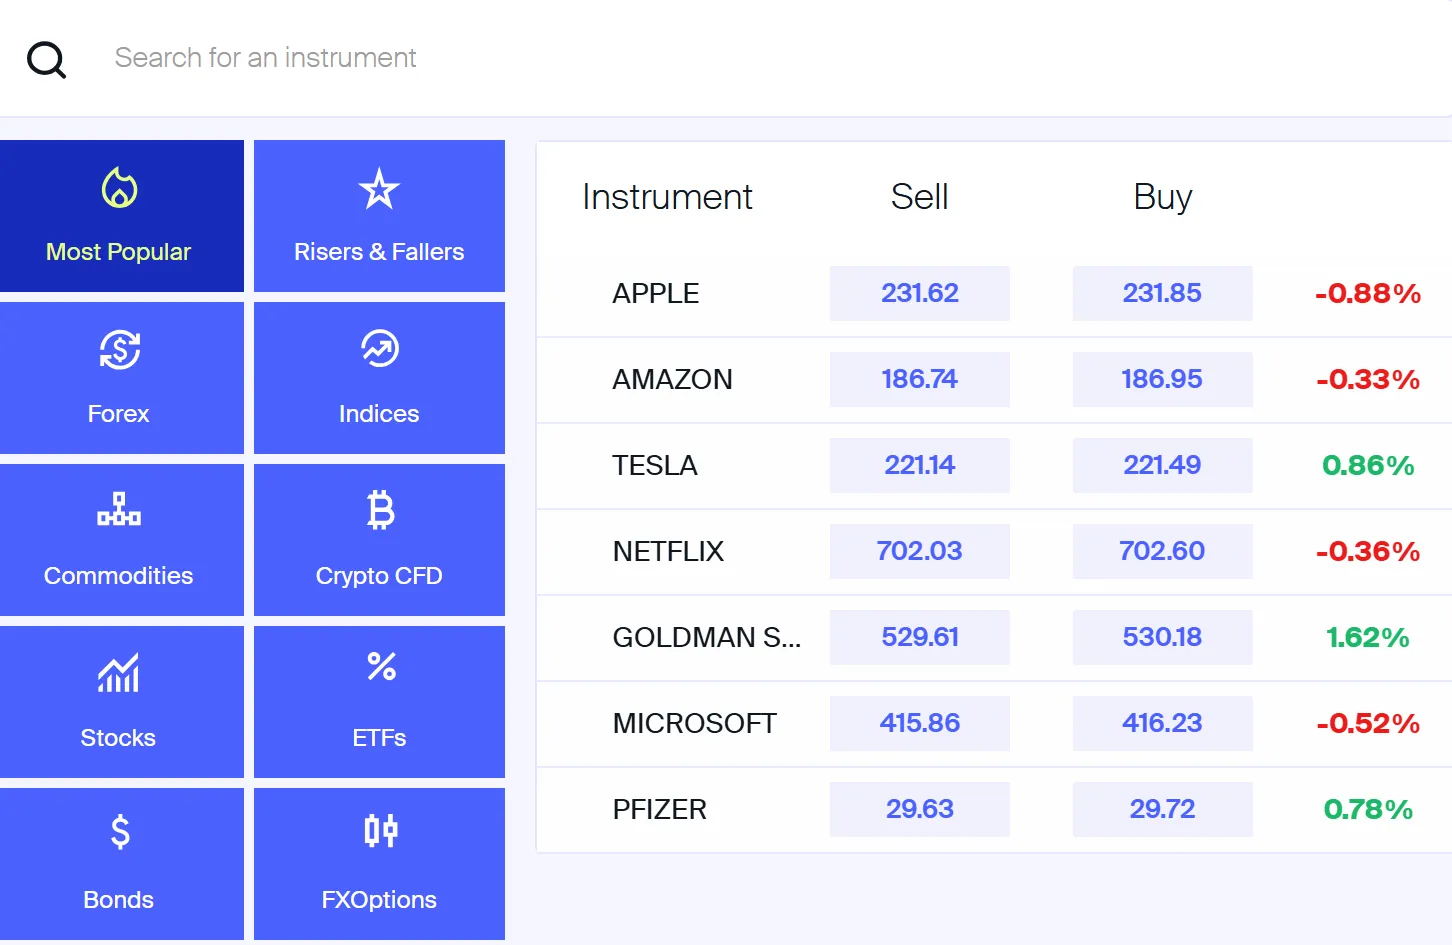Click the star icon on Risers & Fallers
The image size is (1452, 945).
pyautogui.click(x=379, y=189)
